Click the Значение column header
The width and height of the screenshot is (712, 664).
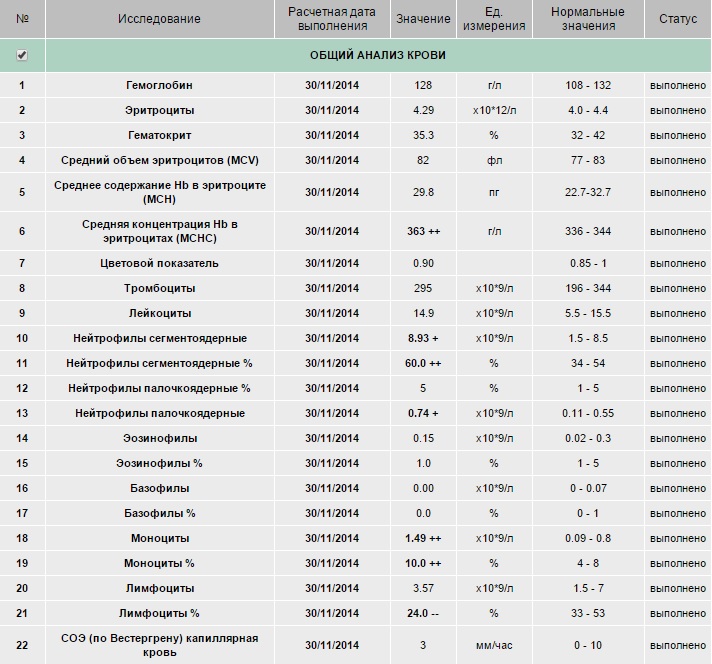click(x=423, y=19)
